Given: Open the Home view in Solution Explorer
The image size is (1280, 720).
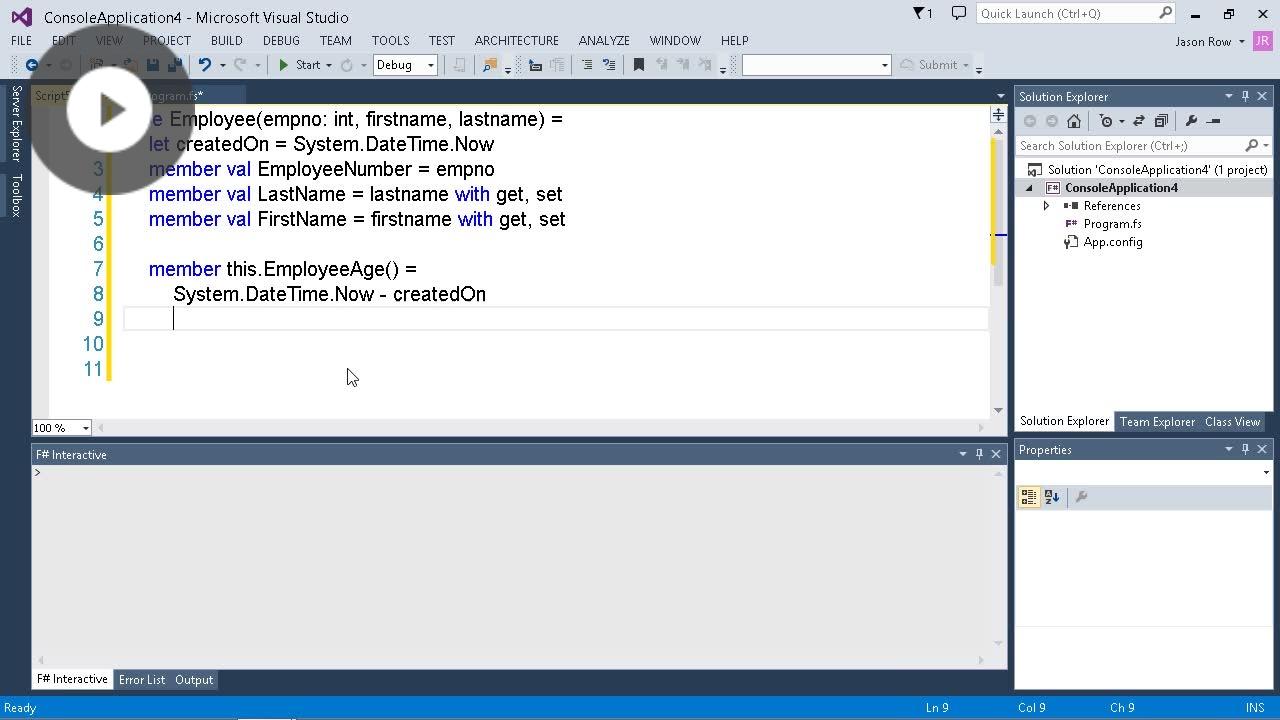Looking at the screenshot, I should 1075,120.
